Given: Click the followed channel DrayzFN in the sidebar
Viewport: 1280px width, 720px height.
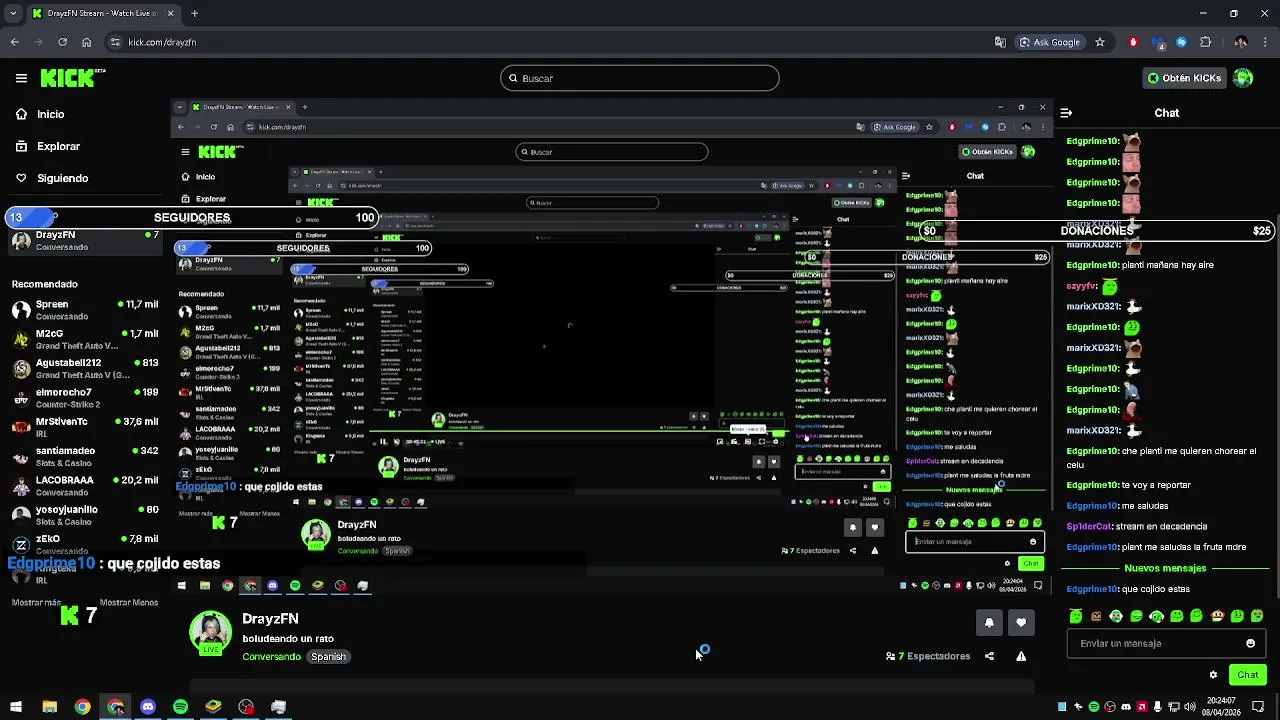Looking at the screenshot, I should [x=85, y=240].
